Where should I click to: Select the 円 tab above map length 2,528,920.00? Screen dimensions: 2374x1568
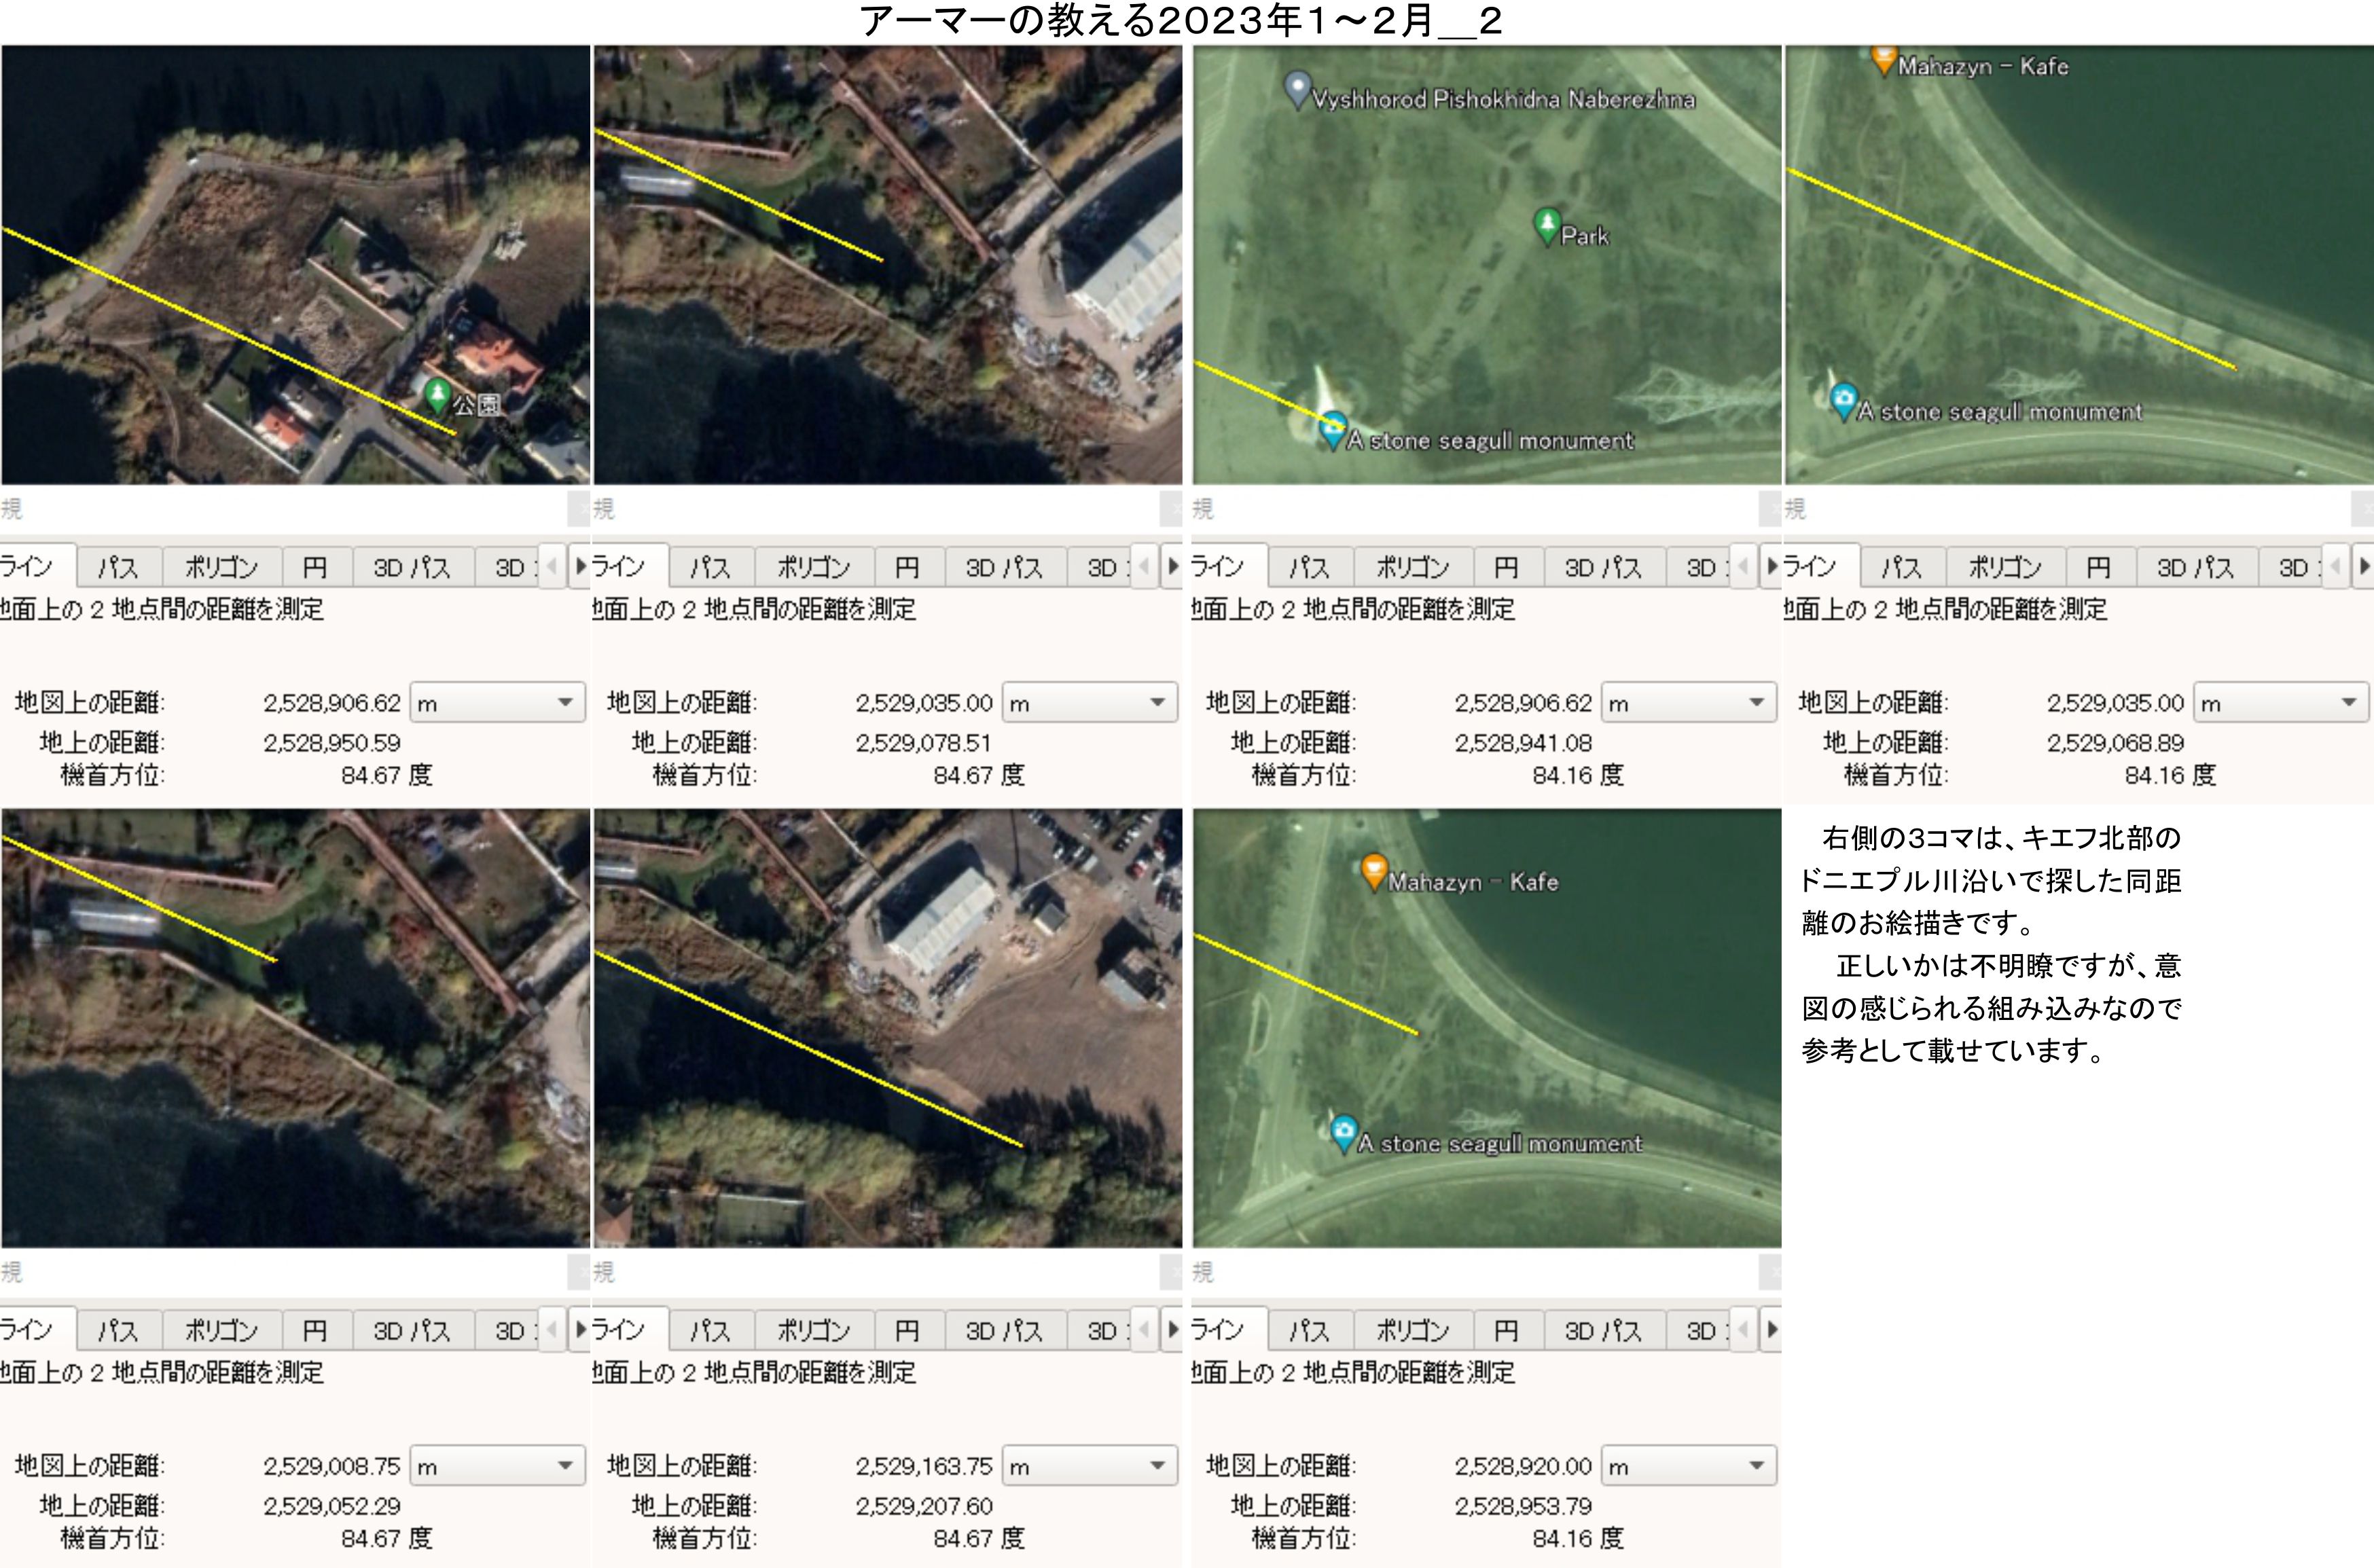point(1506,1331)
